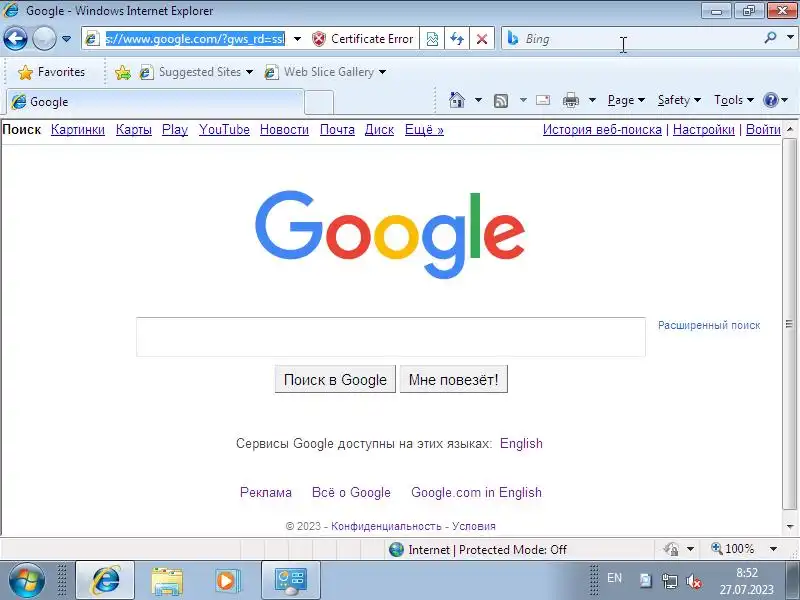Screen dimensions: 800x600
Task: Open История веб-поиска link
Action: pos(602,130)
